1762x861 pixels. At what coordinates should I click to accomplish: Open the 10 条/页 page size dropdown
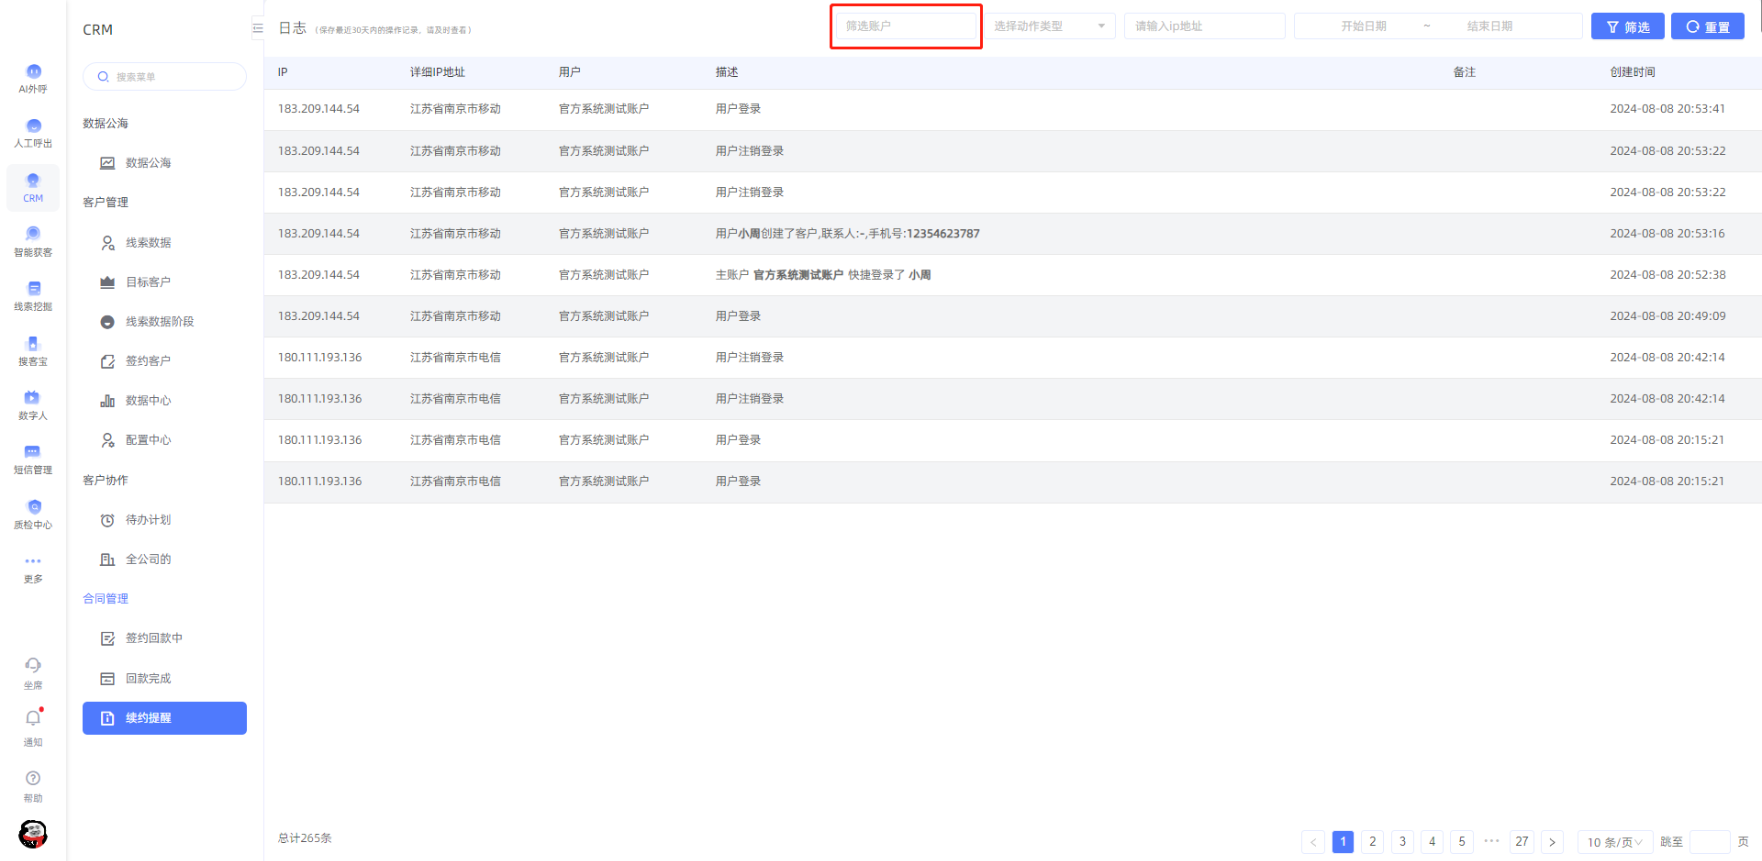point(1614,842)
